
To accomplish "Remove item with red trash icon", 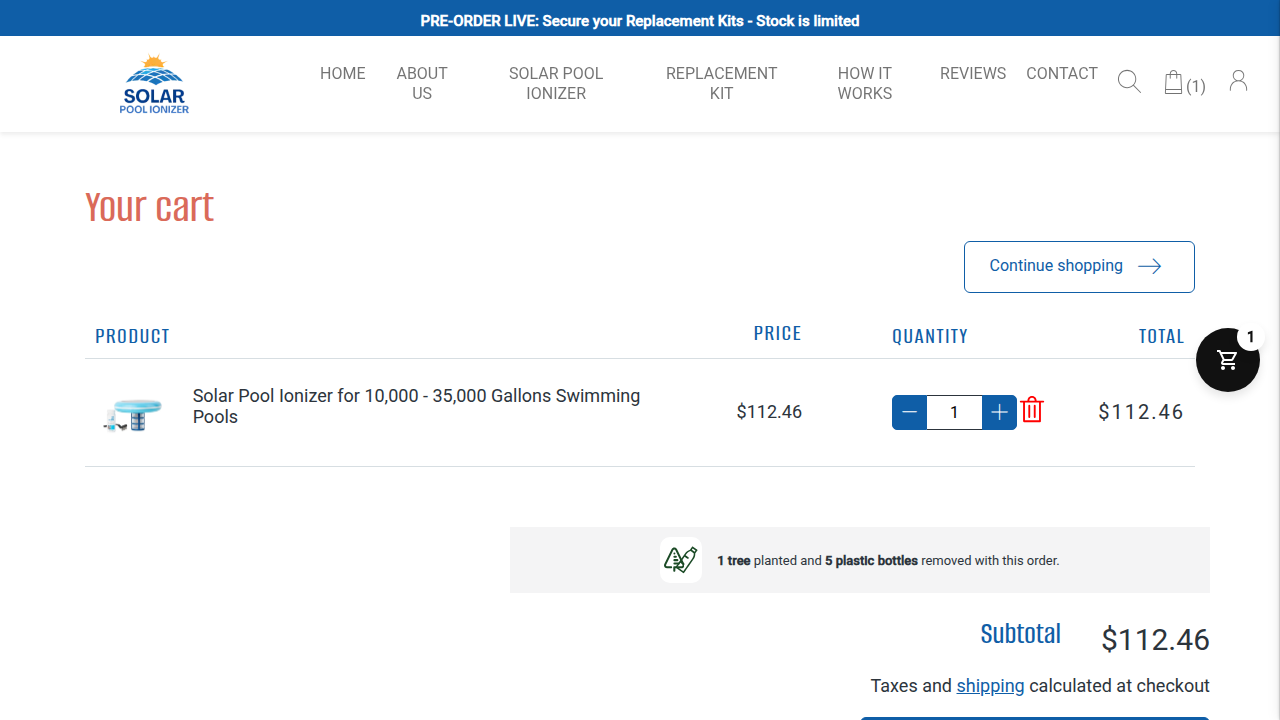I will 1032,411.
